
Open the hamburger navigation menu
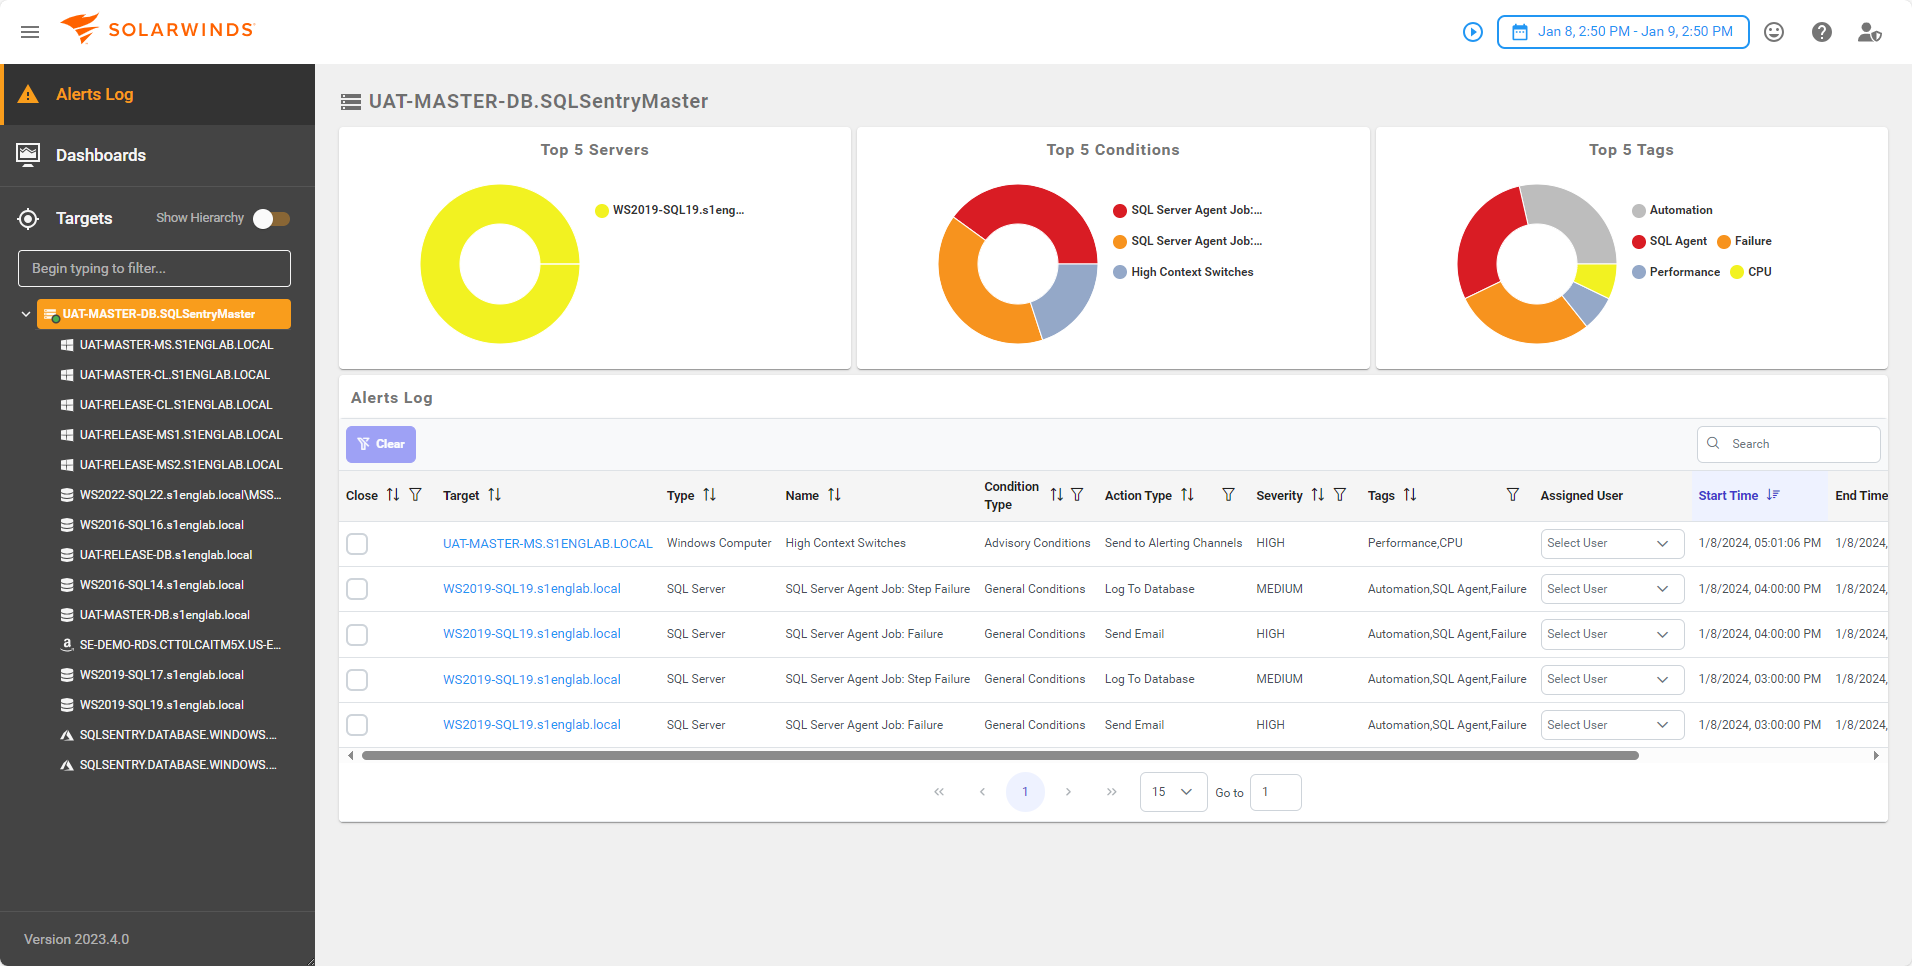point(30,32)
